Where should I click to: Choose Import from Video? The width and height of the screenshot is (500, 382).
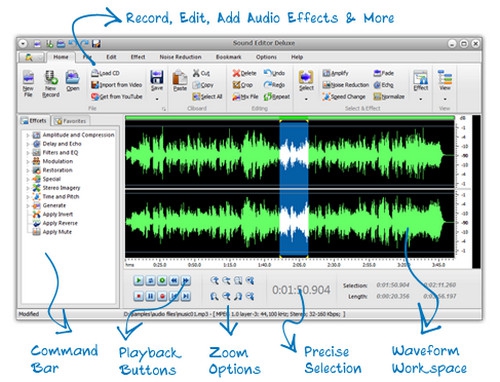point(116,85)
